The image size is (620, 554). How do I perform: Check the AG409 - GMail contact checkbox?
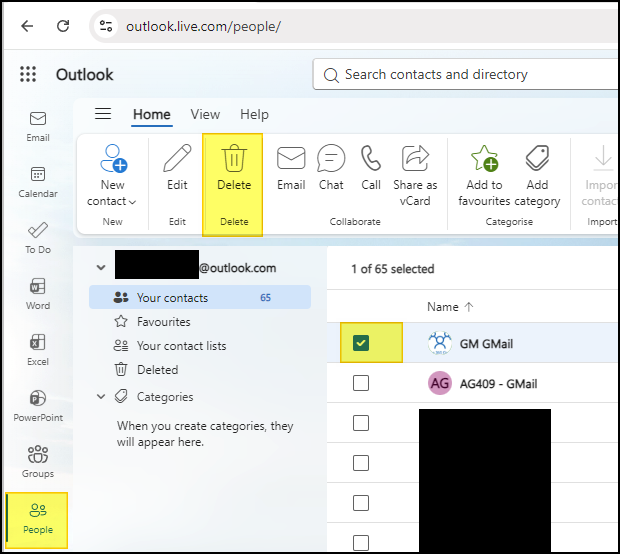(x=361, y=383)
